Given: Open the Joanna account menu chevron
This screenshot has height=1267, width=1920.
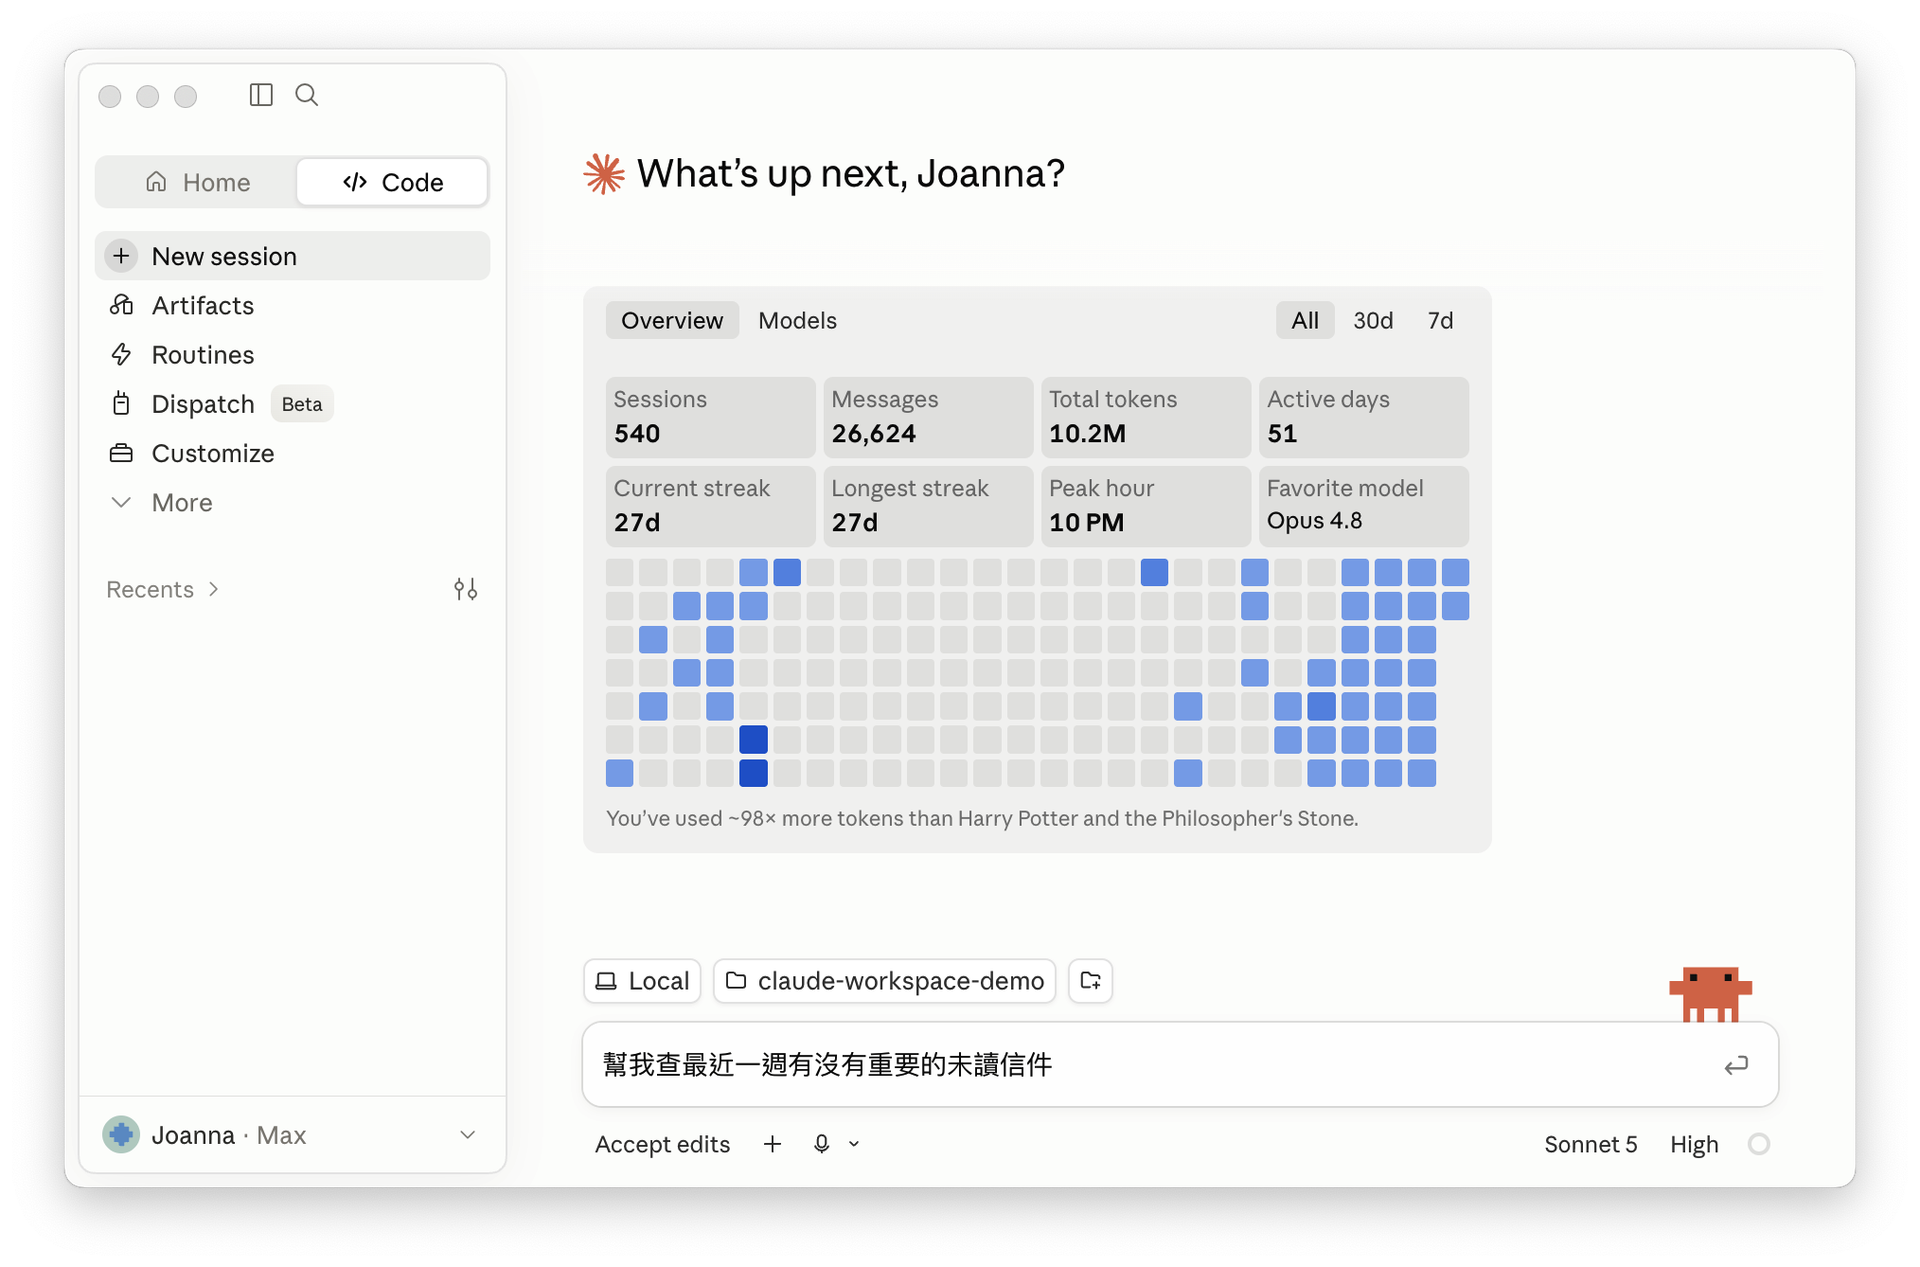Looking at the screenshot, I should tap(467, 1135).
